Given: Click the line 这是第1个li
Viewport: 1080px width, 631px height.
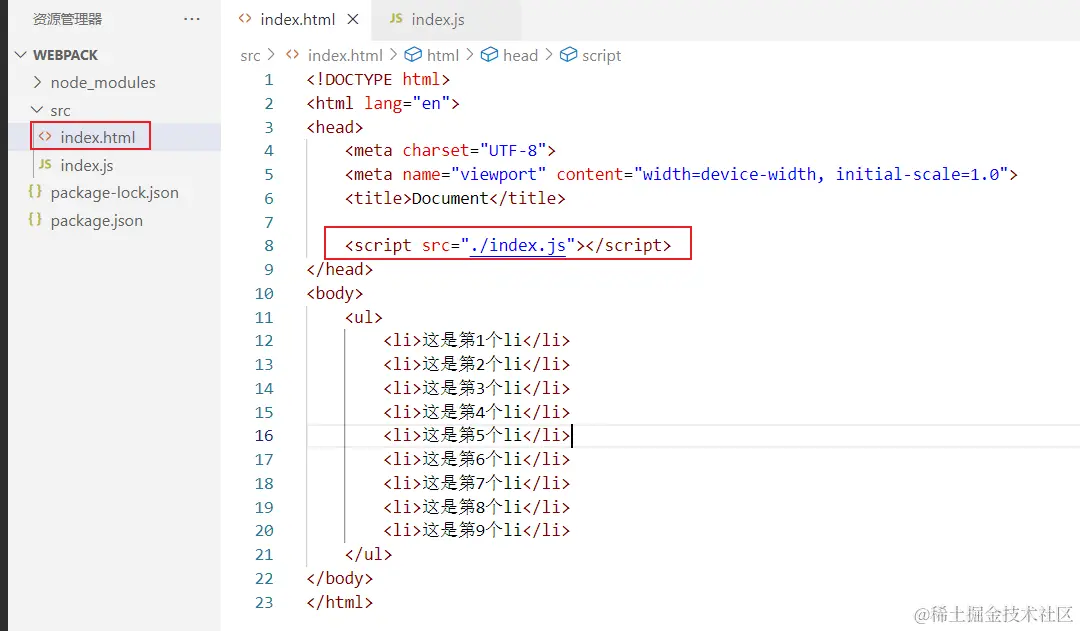Looking at the screenshot, I should pyautogui.click(x=477, y=340).
